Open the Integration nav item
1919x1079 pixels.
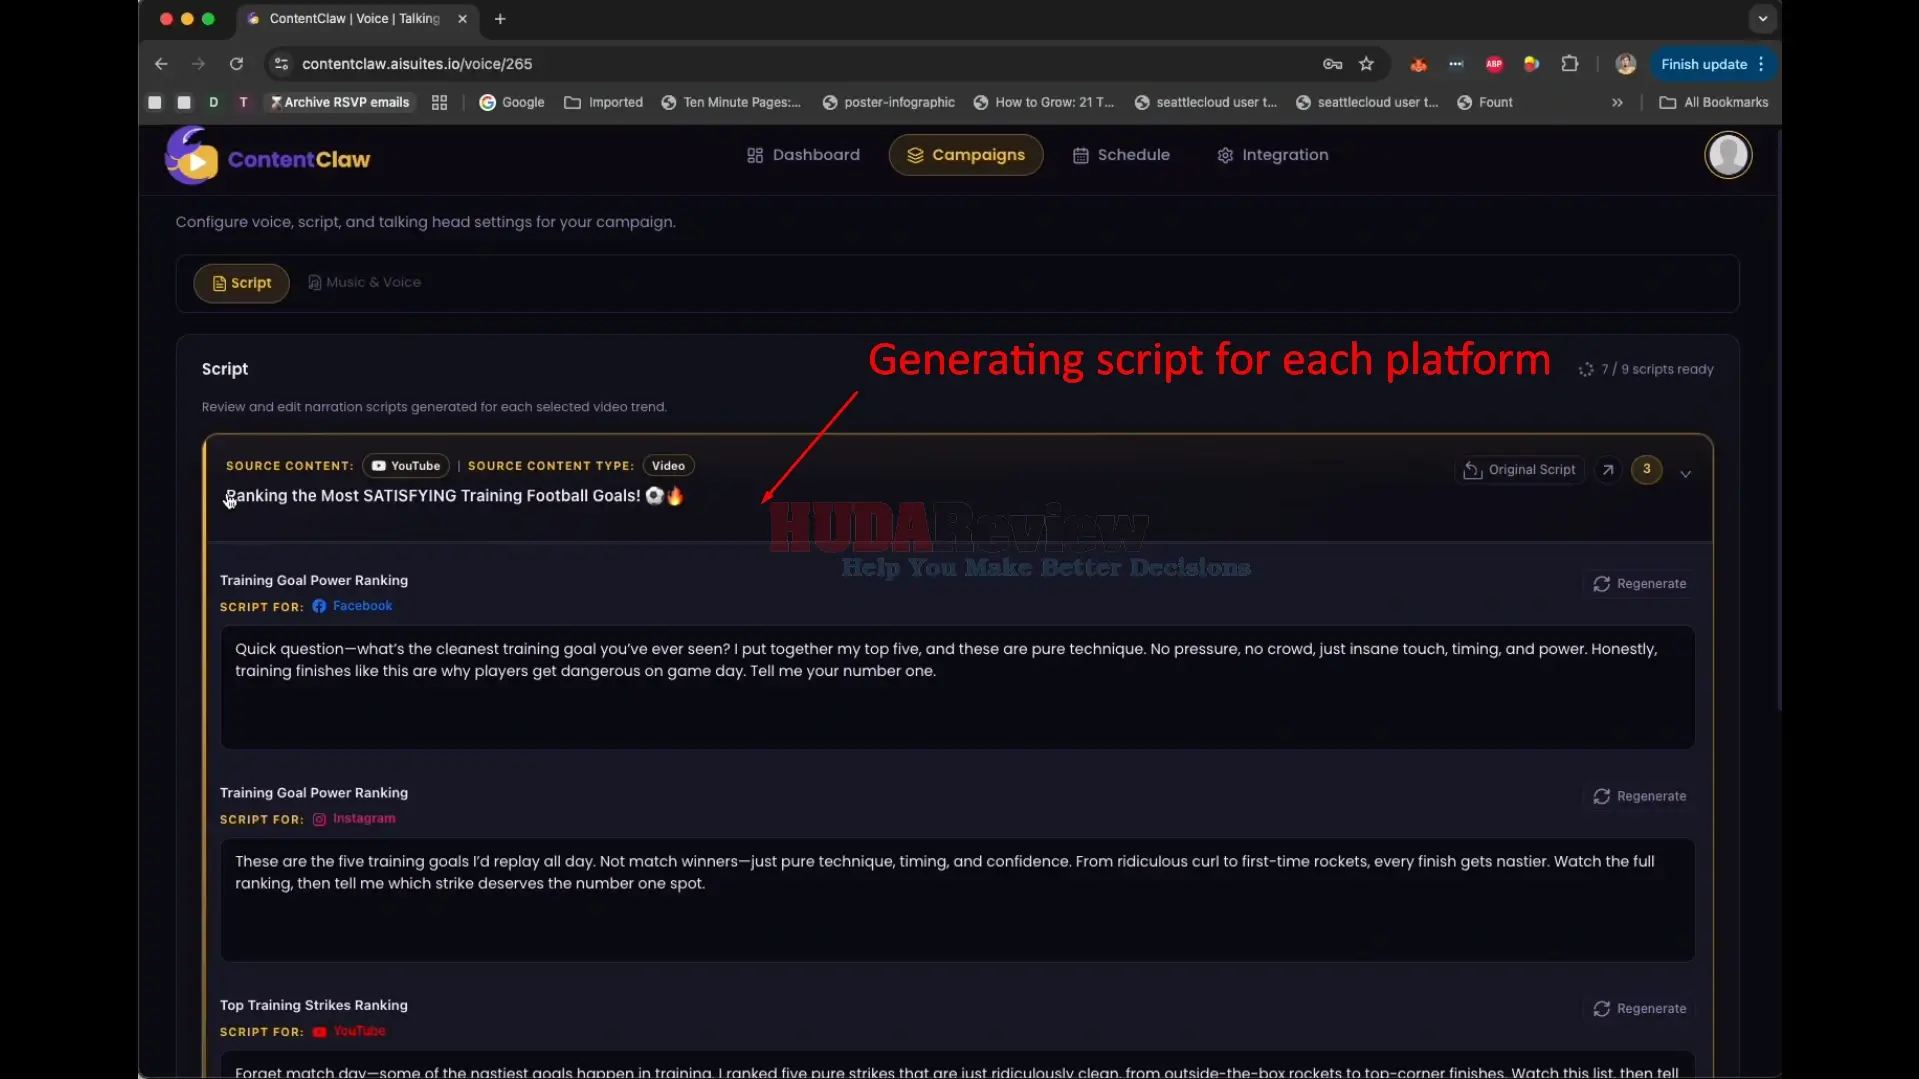point(1273,155)
